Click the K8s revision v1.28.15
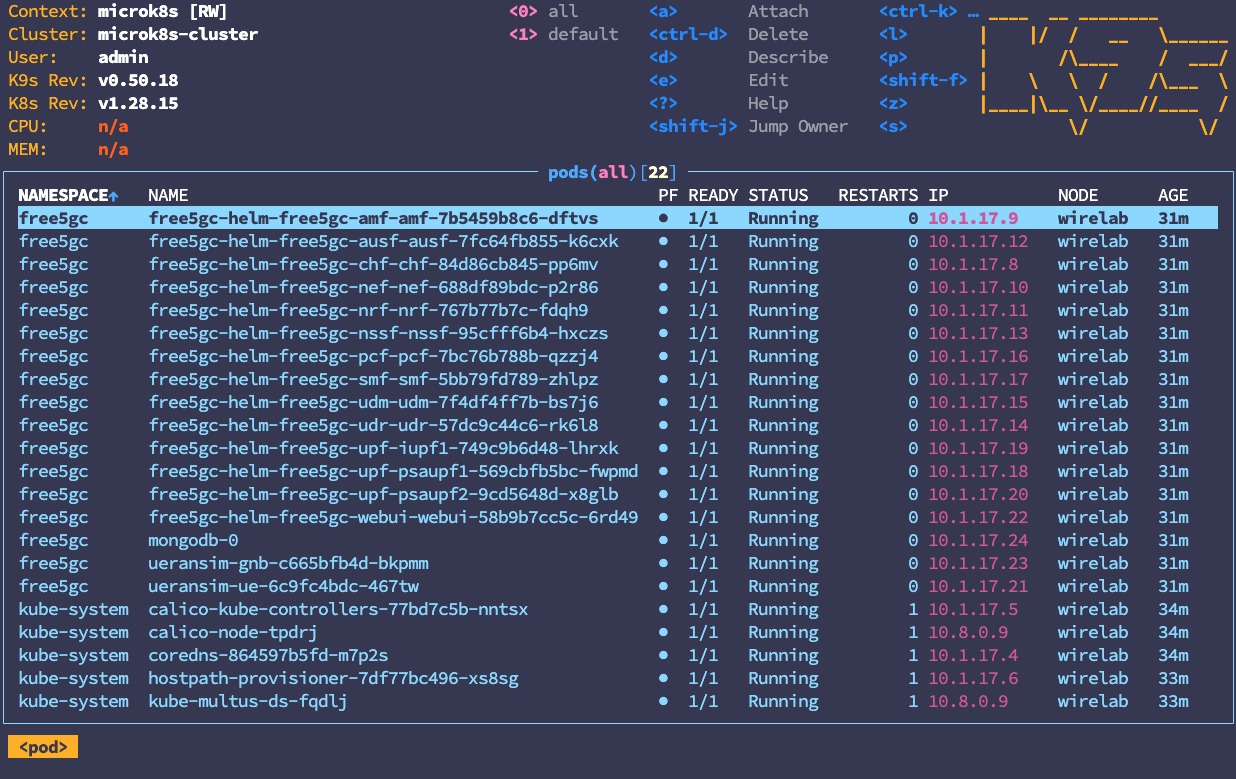1236x779 pixels. click(x=138, y=103)
